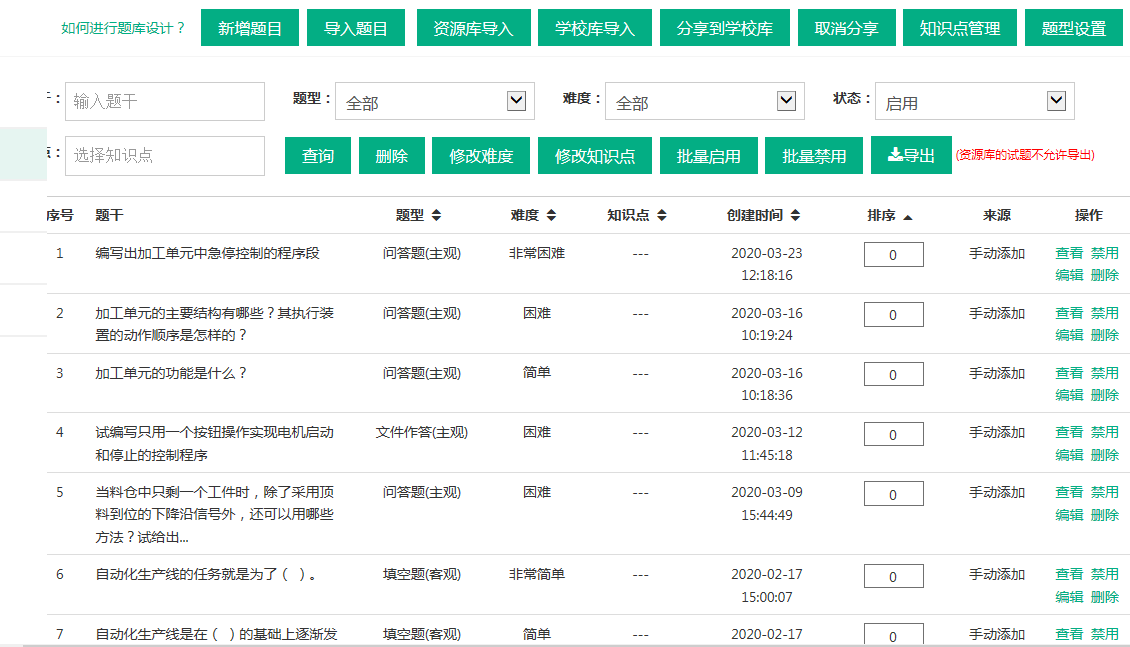Image resolution: width=1130 pixels, height=647 pixels.
Task: Sort table by 知识点 column arrows
Action: [x=661, y=215]
